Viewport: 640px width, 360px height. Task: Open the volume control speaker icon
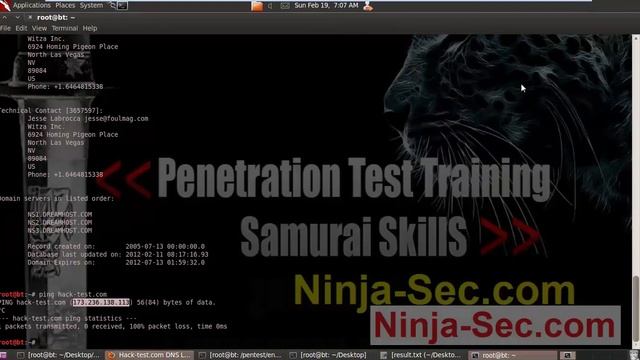[270, 6]
